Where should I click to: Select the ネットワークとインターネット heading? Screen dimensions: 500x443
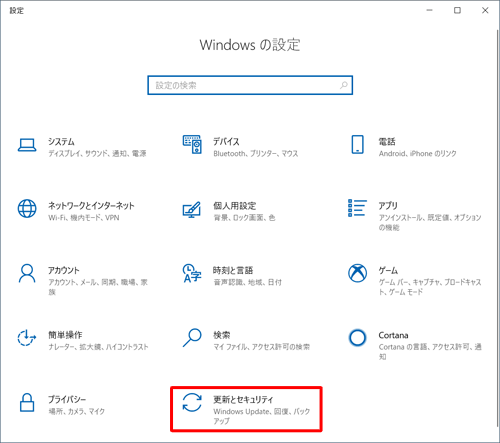click(x=91, y=206)
